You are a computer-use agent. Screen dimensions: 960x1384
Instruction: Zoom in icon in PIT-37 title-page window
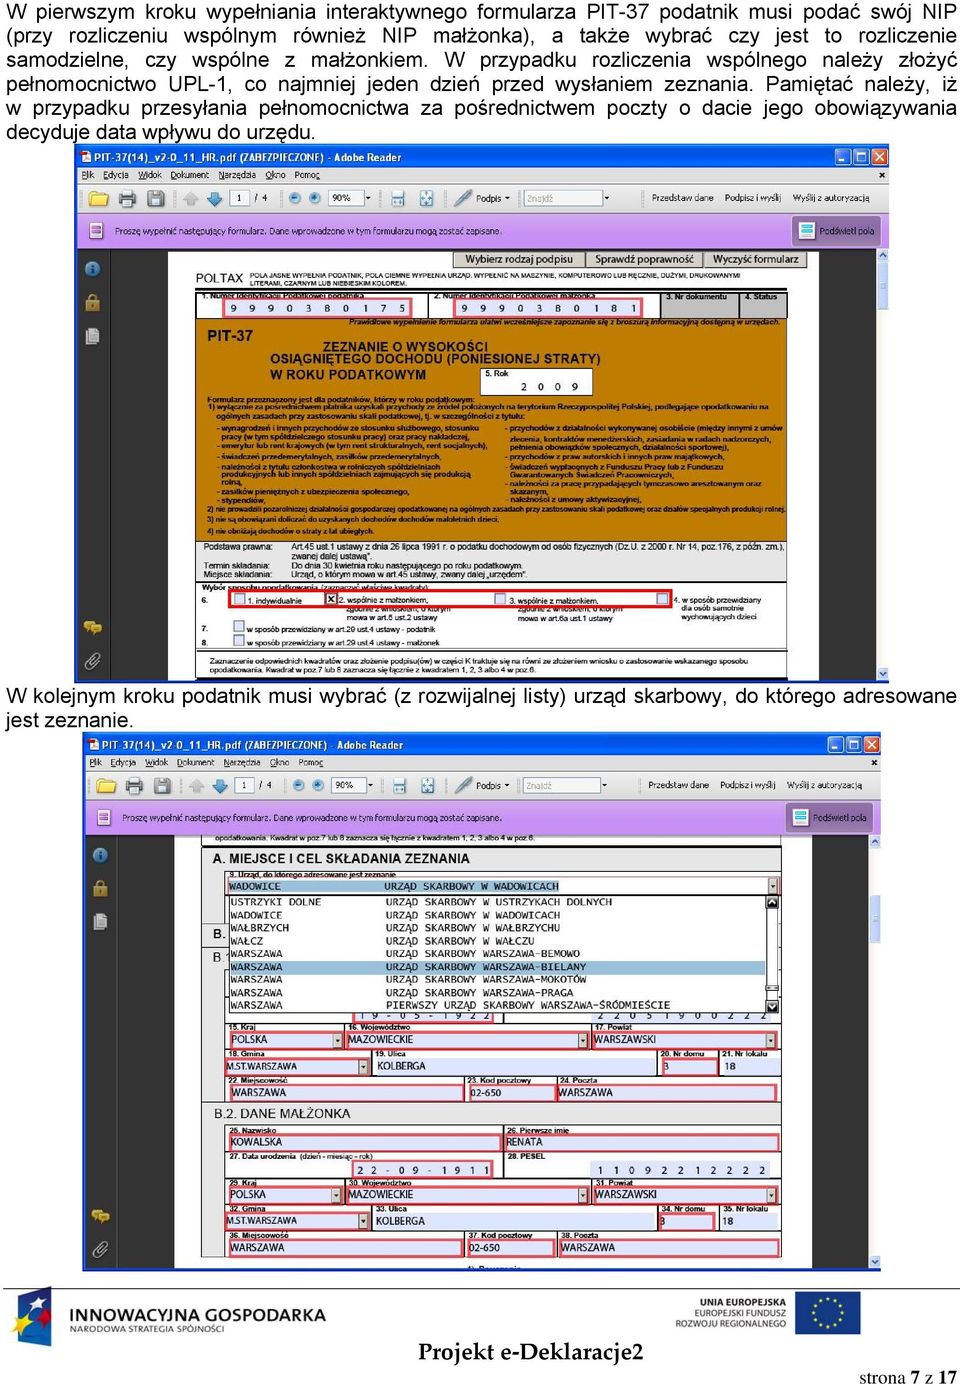coord(315,198)
